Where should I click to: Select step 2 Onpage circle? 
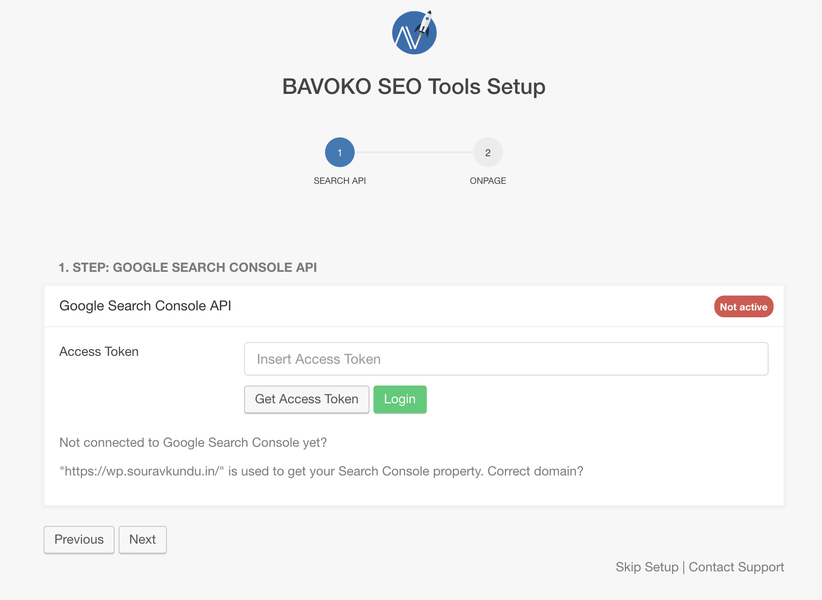(x=488, y=152)
